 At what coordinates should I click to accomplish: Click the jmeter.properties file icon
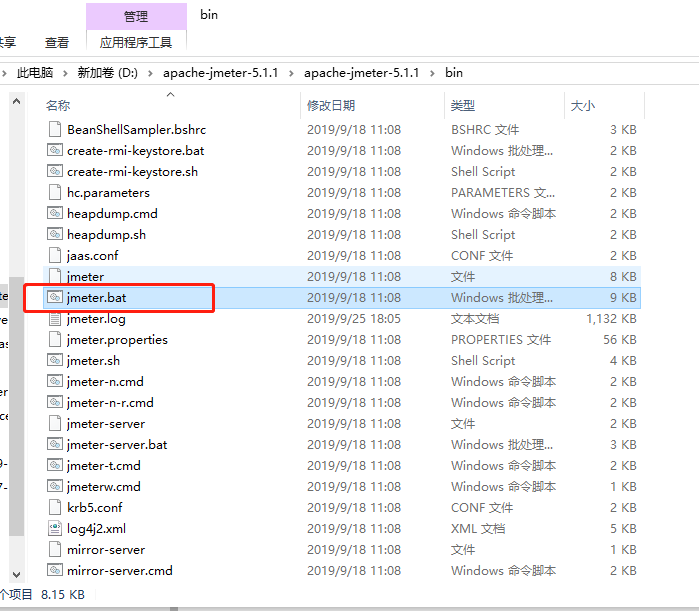pyautogui.click(x=55, y=339)
